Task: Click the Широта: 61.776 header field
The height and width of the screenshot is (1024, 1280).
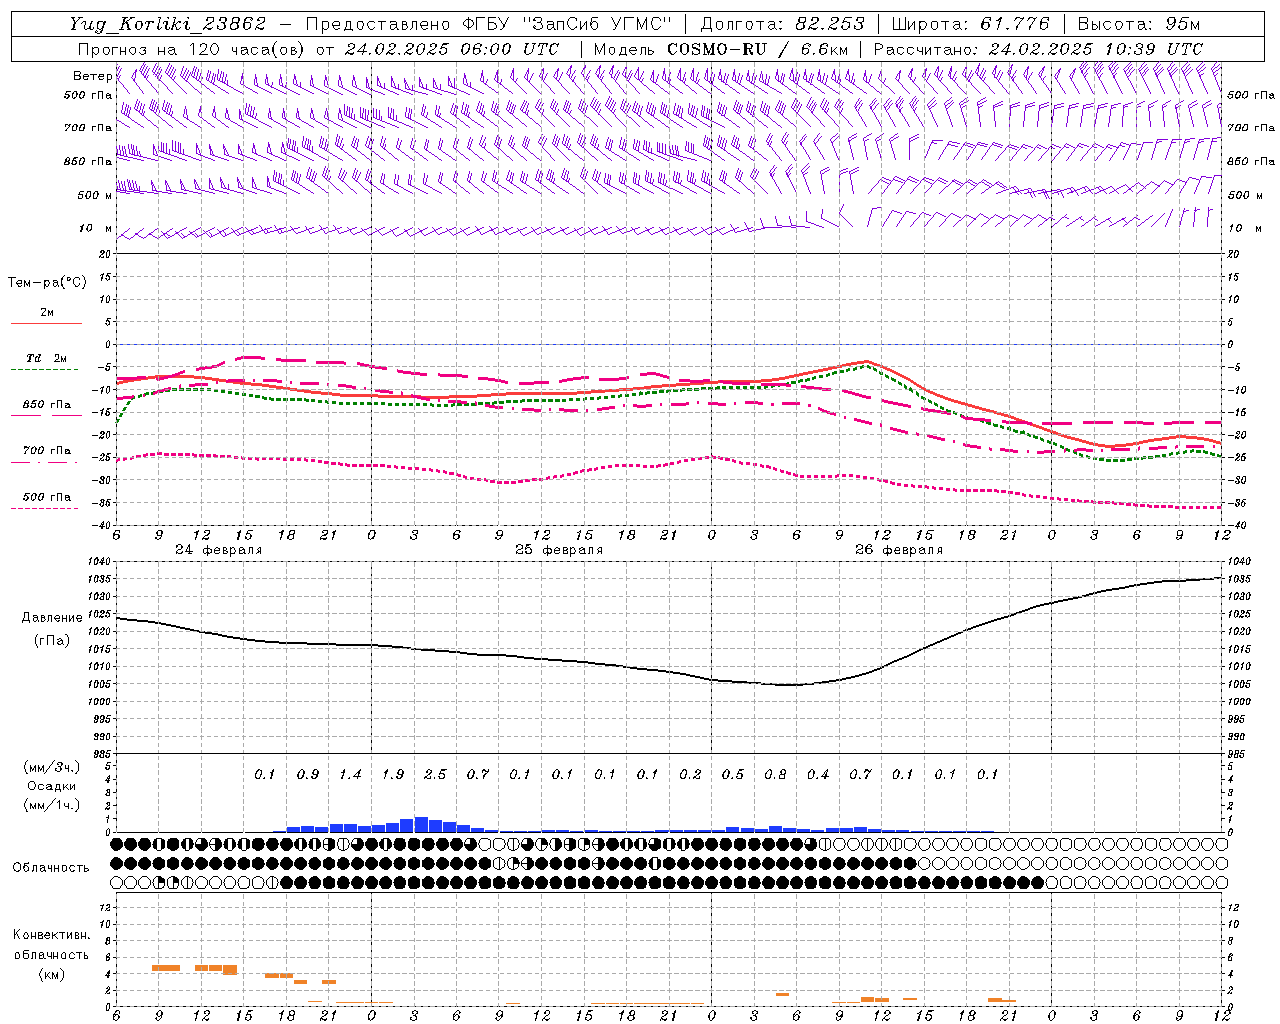Action: [x=970, y=24]
